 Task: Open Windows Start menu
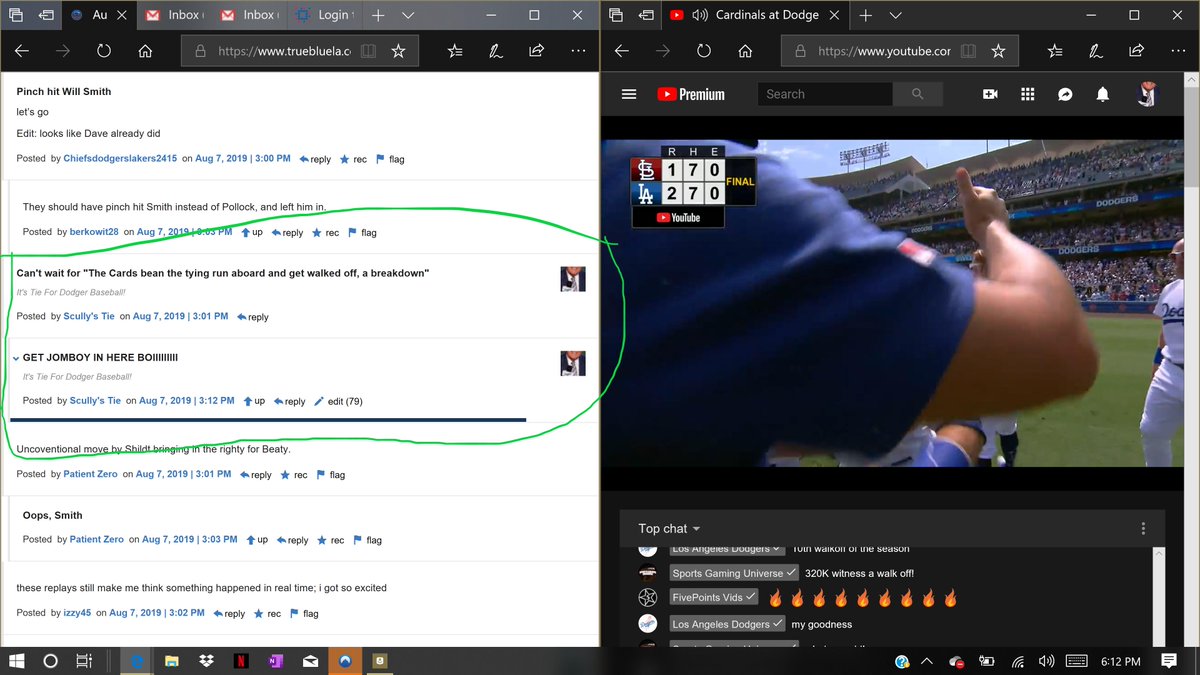coord(16,661)
